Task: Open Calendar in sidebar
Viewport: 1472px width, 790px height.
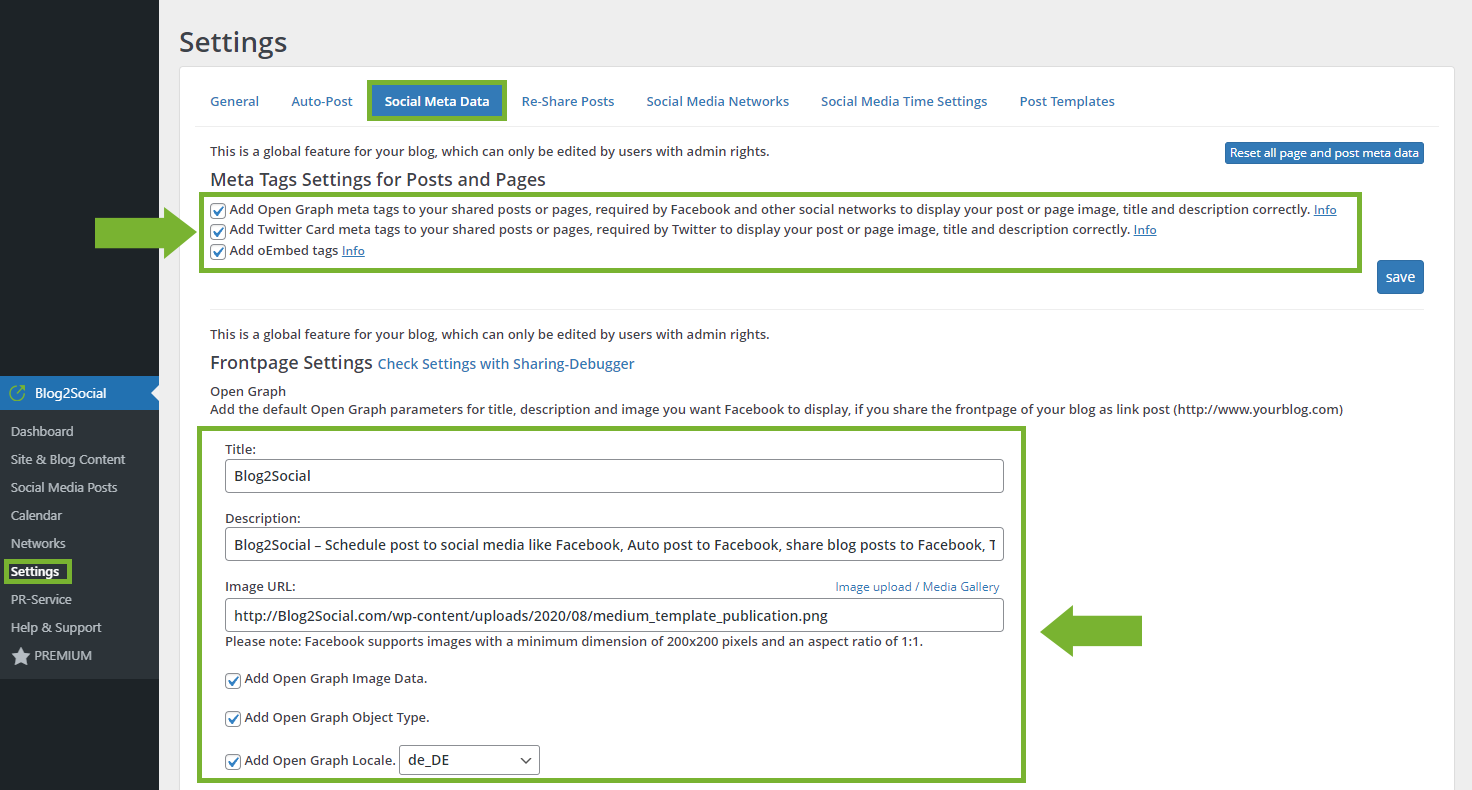Action: 36,515
